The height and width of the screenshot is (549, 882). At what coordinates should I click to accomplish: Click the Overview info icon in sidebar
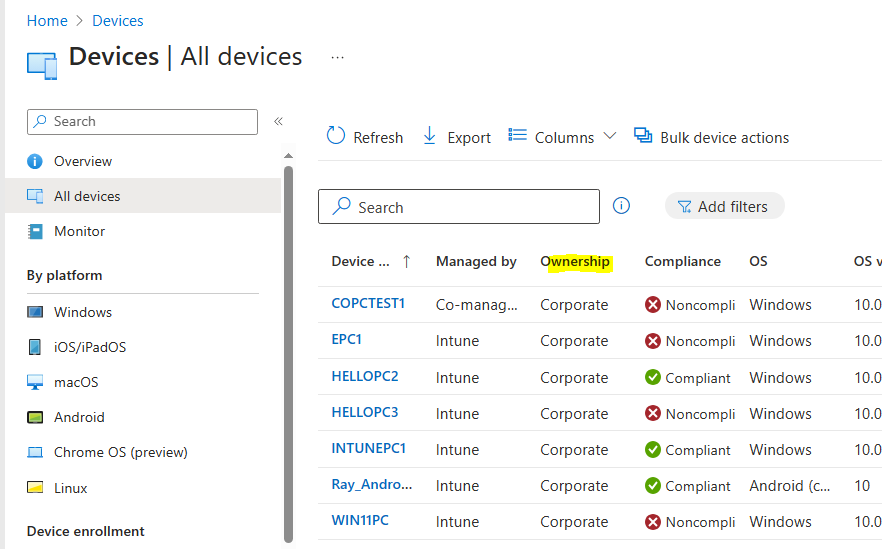[x=35, y=161]
